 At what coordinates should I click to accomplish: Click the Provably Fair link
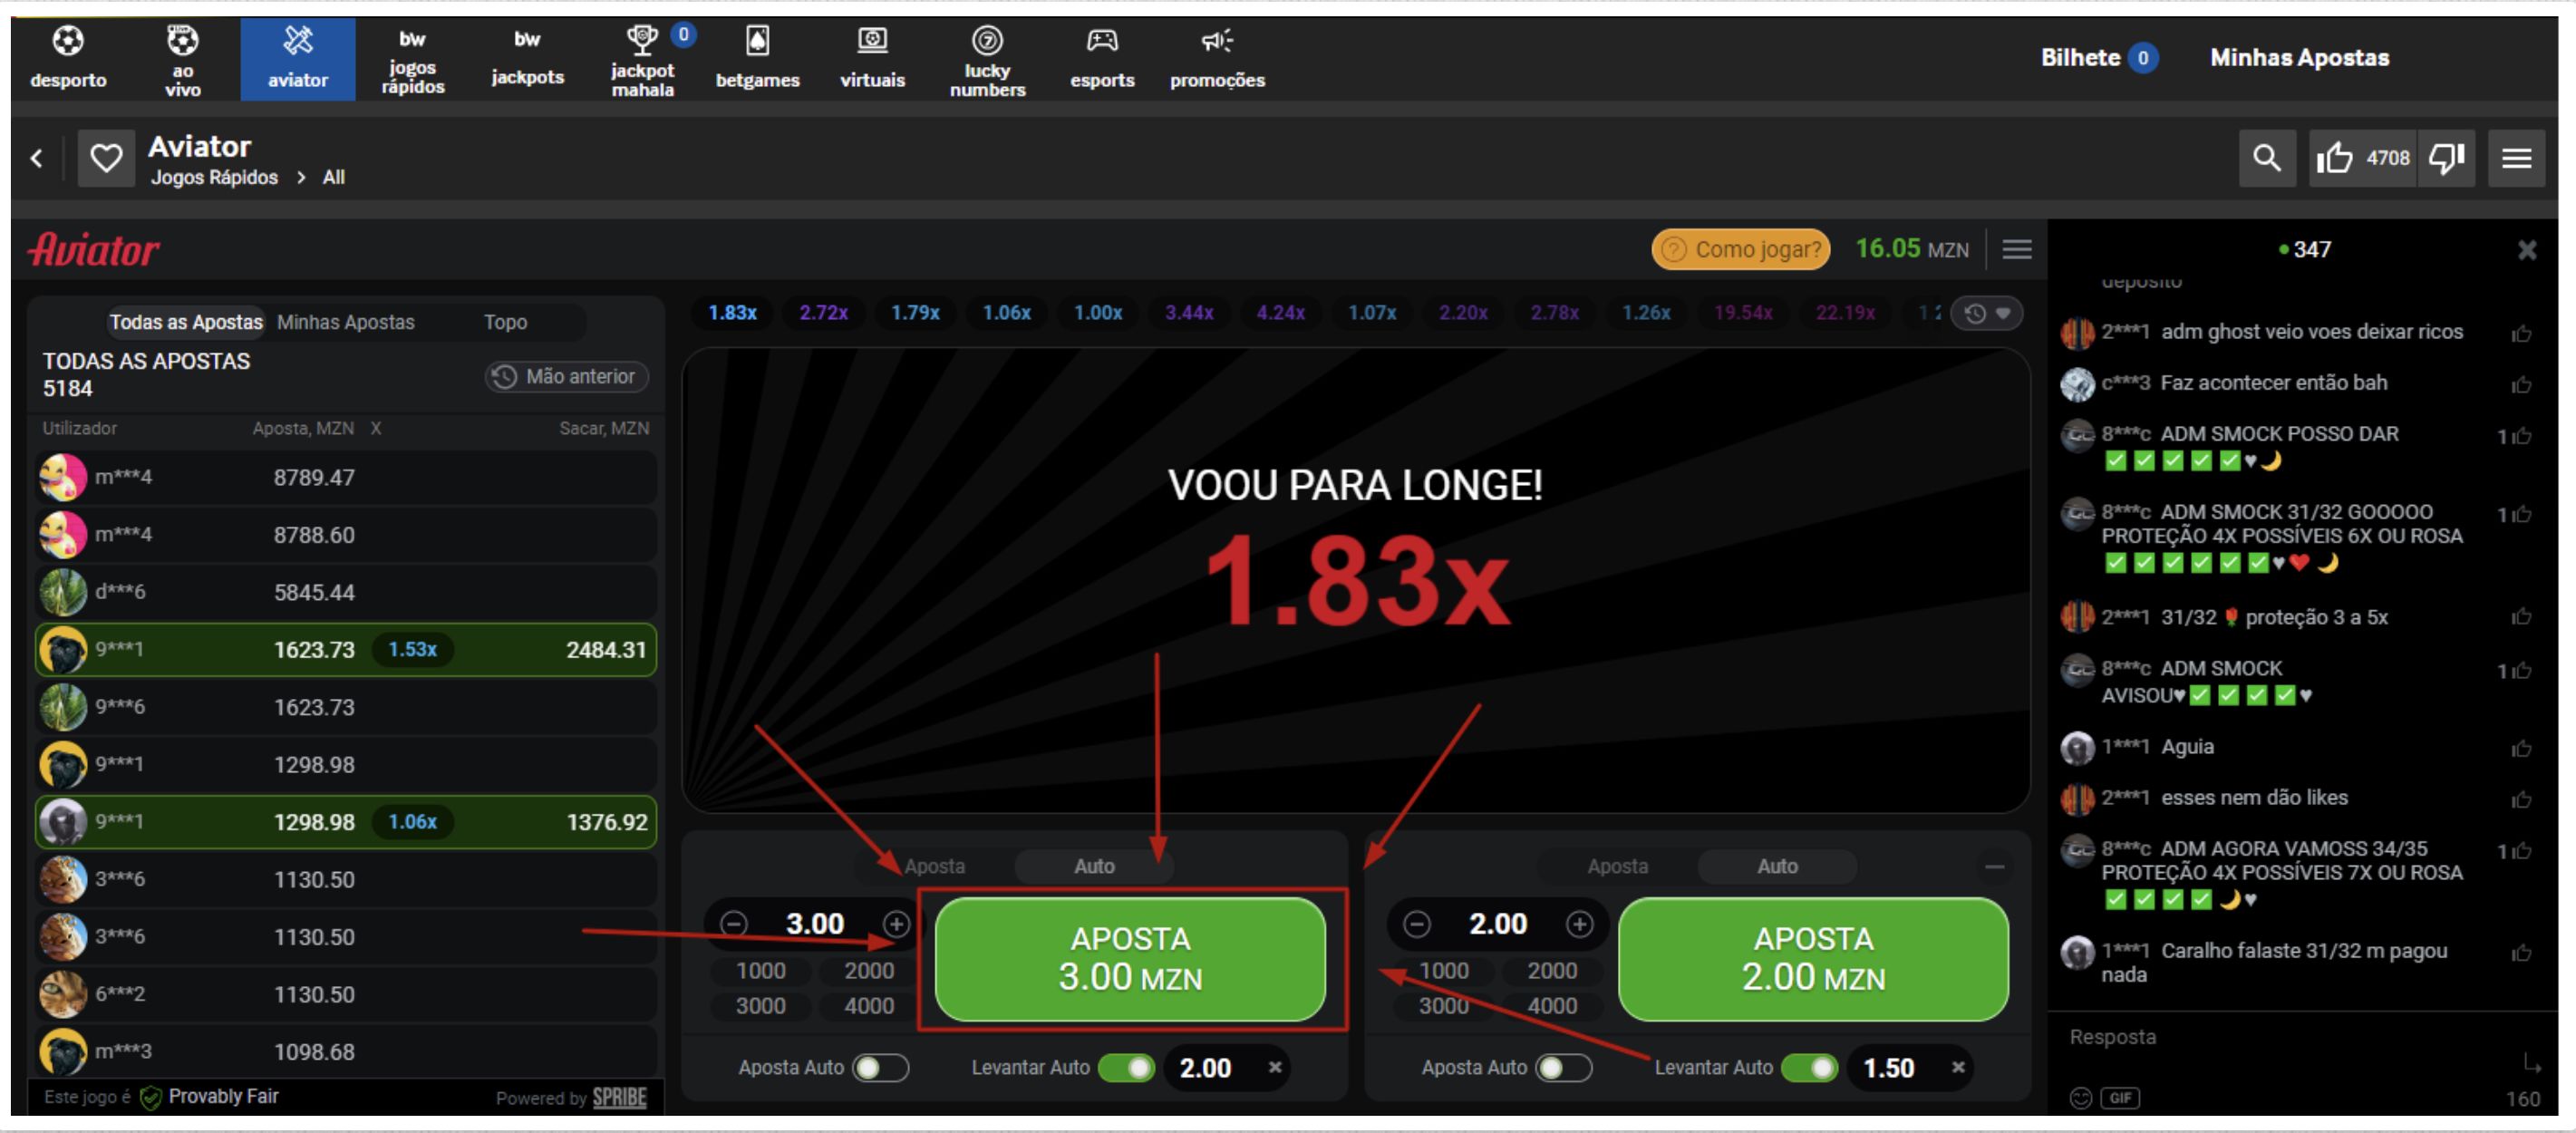point(211,1096)
